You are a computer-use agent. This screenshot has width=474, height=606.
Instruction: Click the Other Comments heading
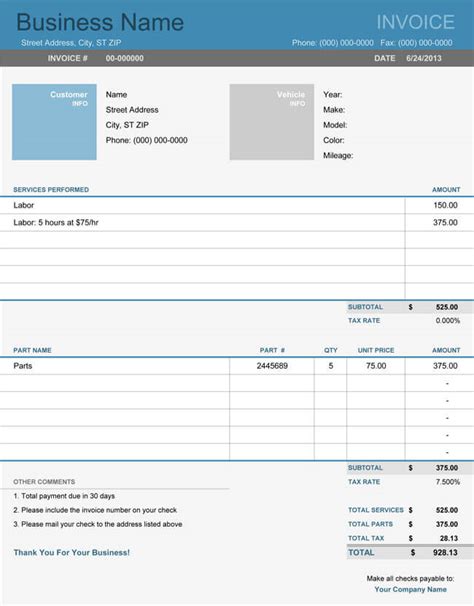(44, 482)
